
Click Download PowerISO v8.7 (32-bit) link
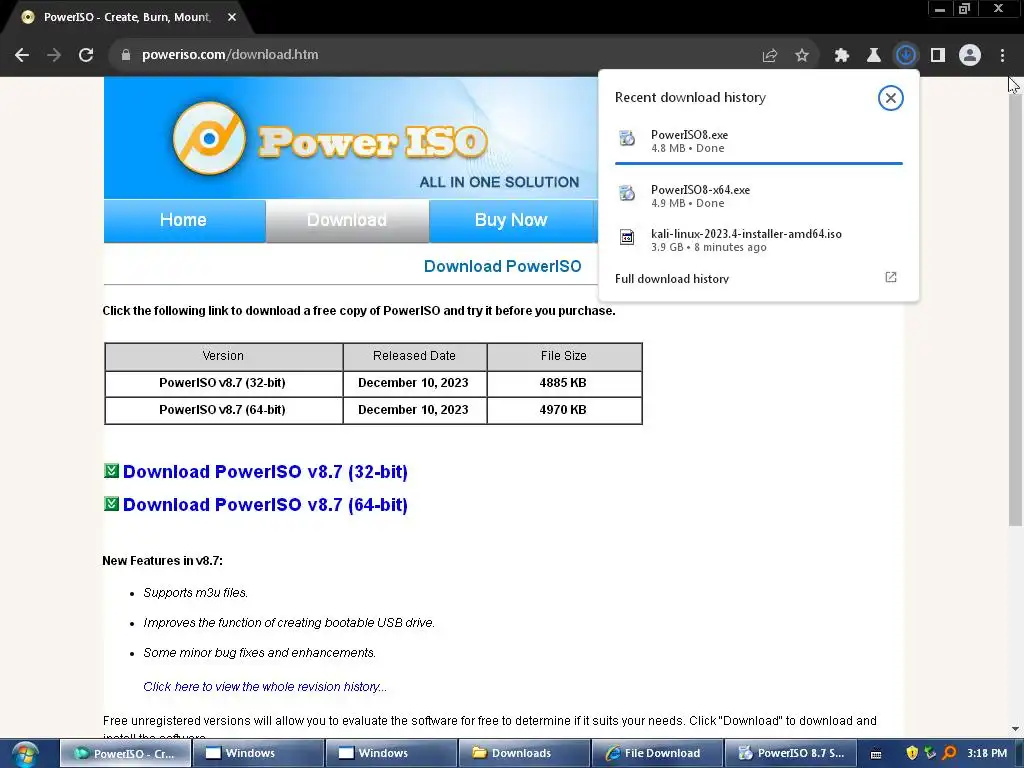click(265, 472)
